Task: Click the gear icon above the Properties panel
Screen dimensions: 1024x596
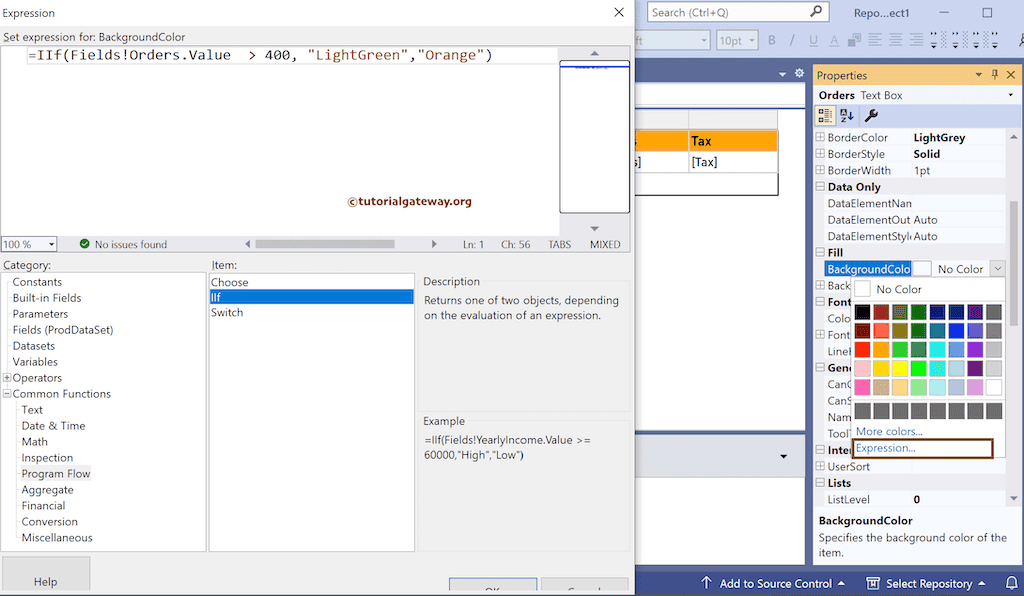Action: click(x=798, y=74)
